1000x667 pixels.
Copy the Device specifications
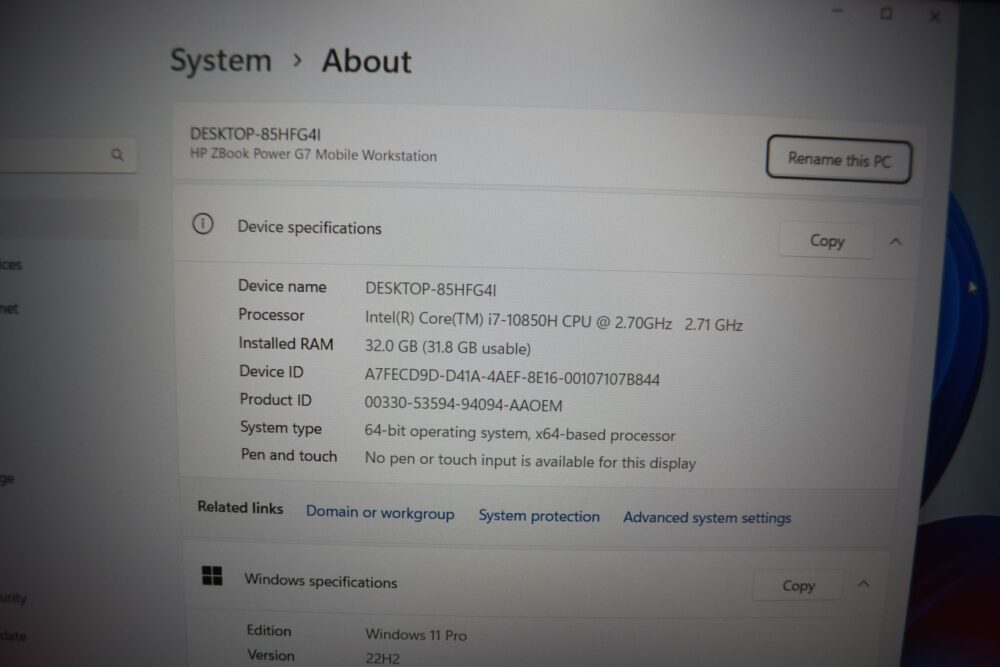(x=827, y=240)
